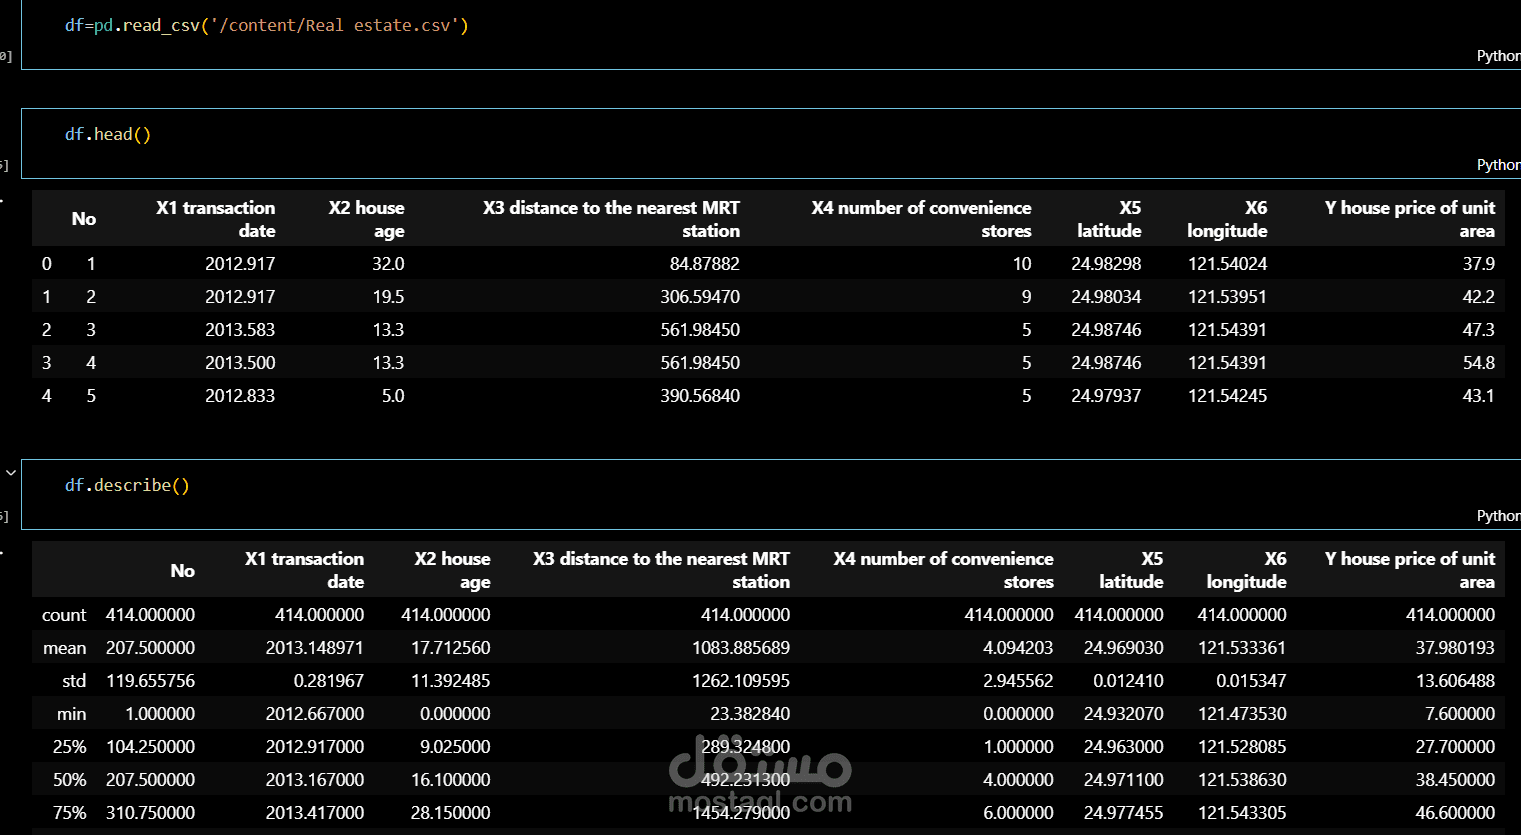Select mean longitude 121.533361
Viewport: 1521px width, 835px height.
pyautogui.click(x=1242, y=648)
